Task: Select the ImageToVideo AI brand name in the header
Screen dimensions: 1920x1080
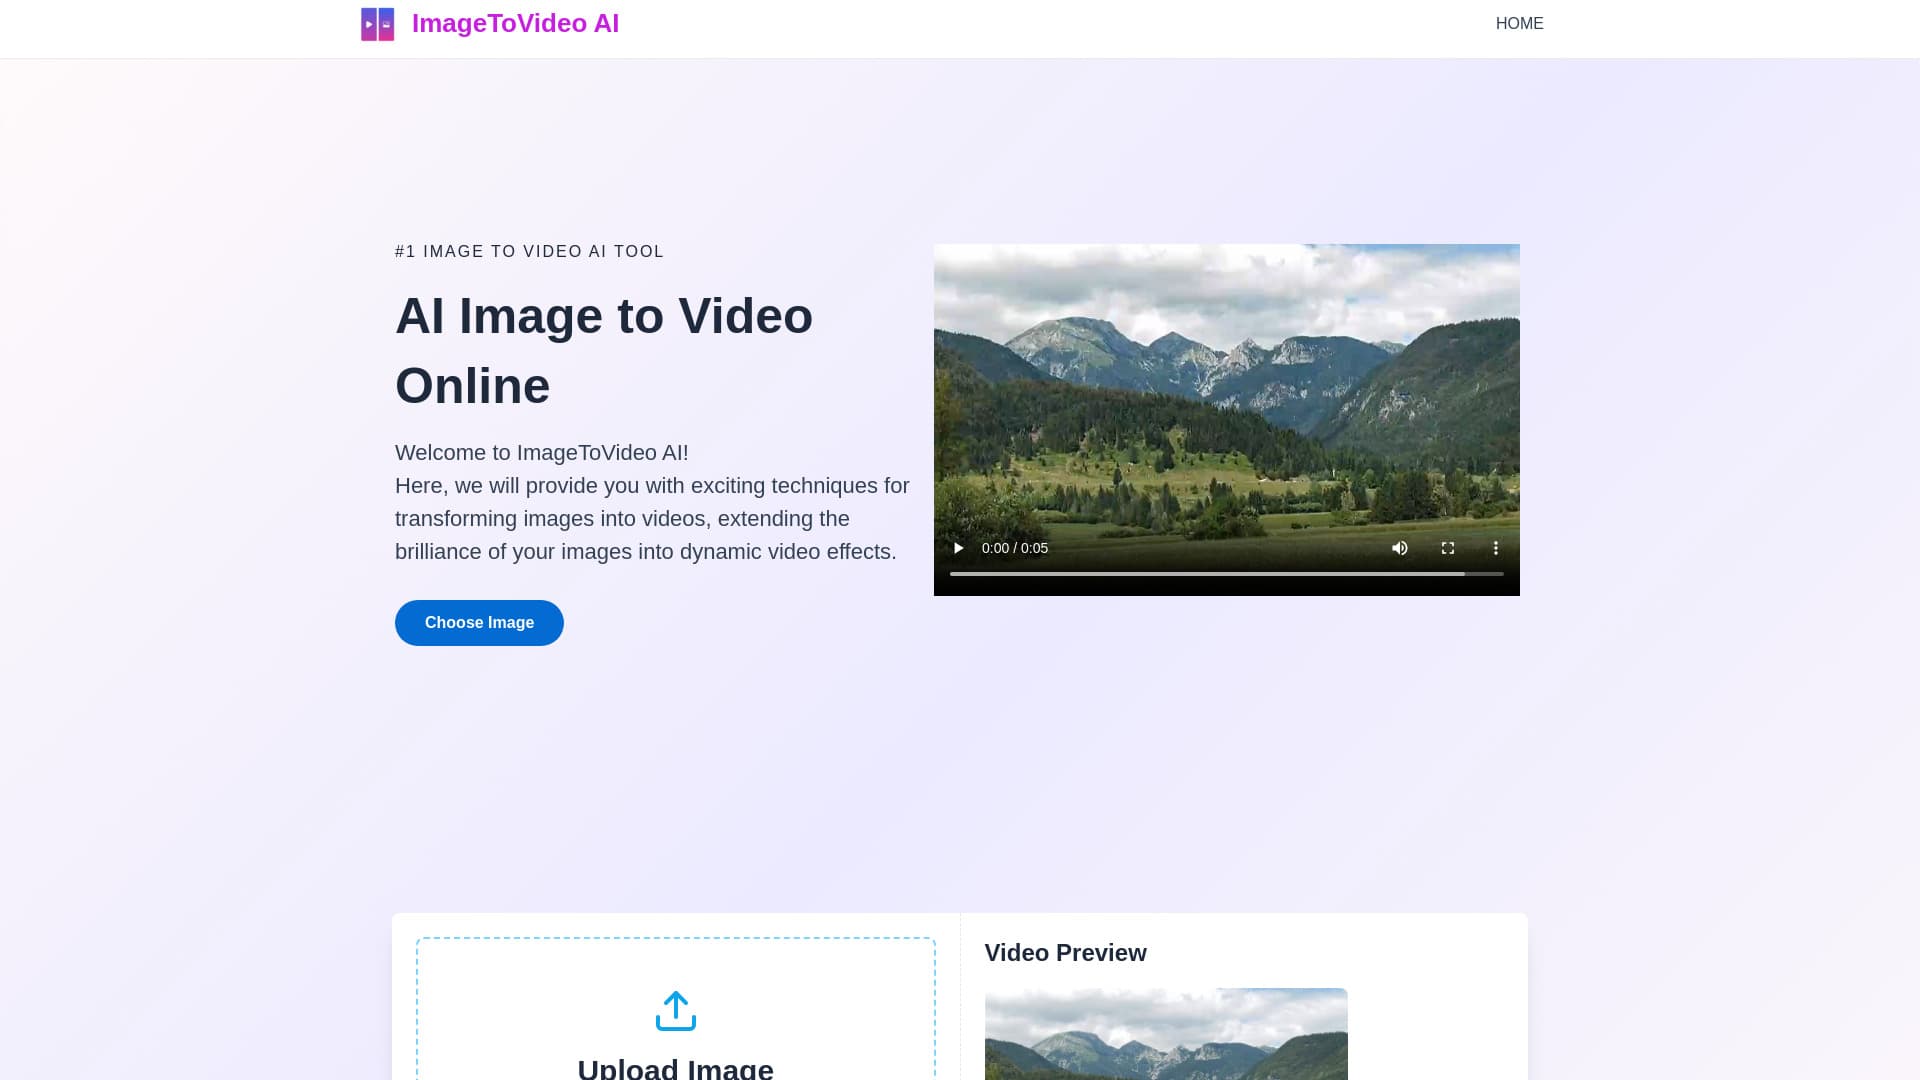Action: click(515, 23)
